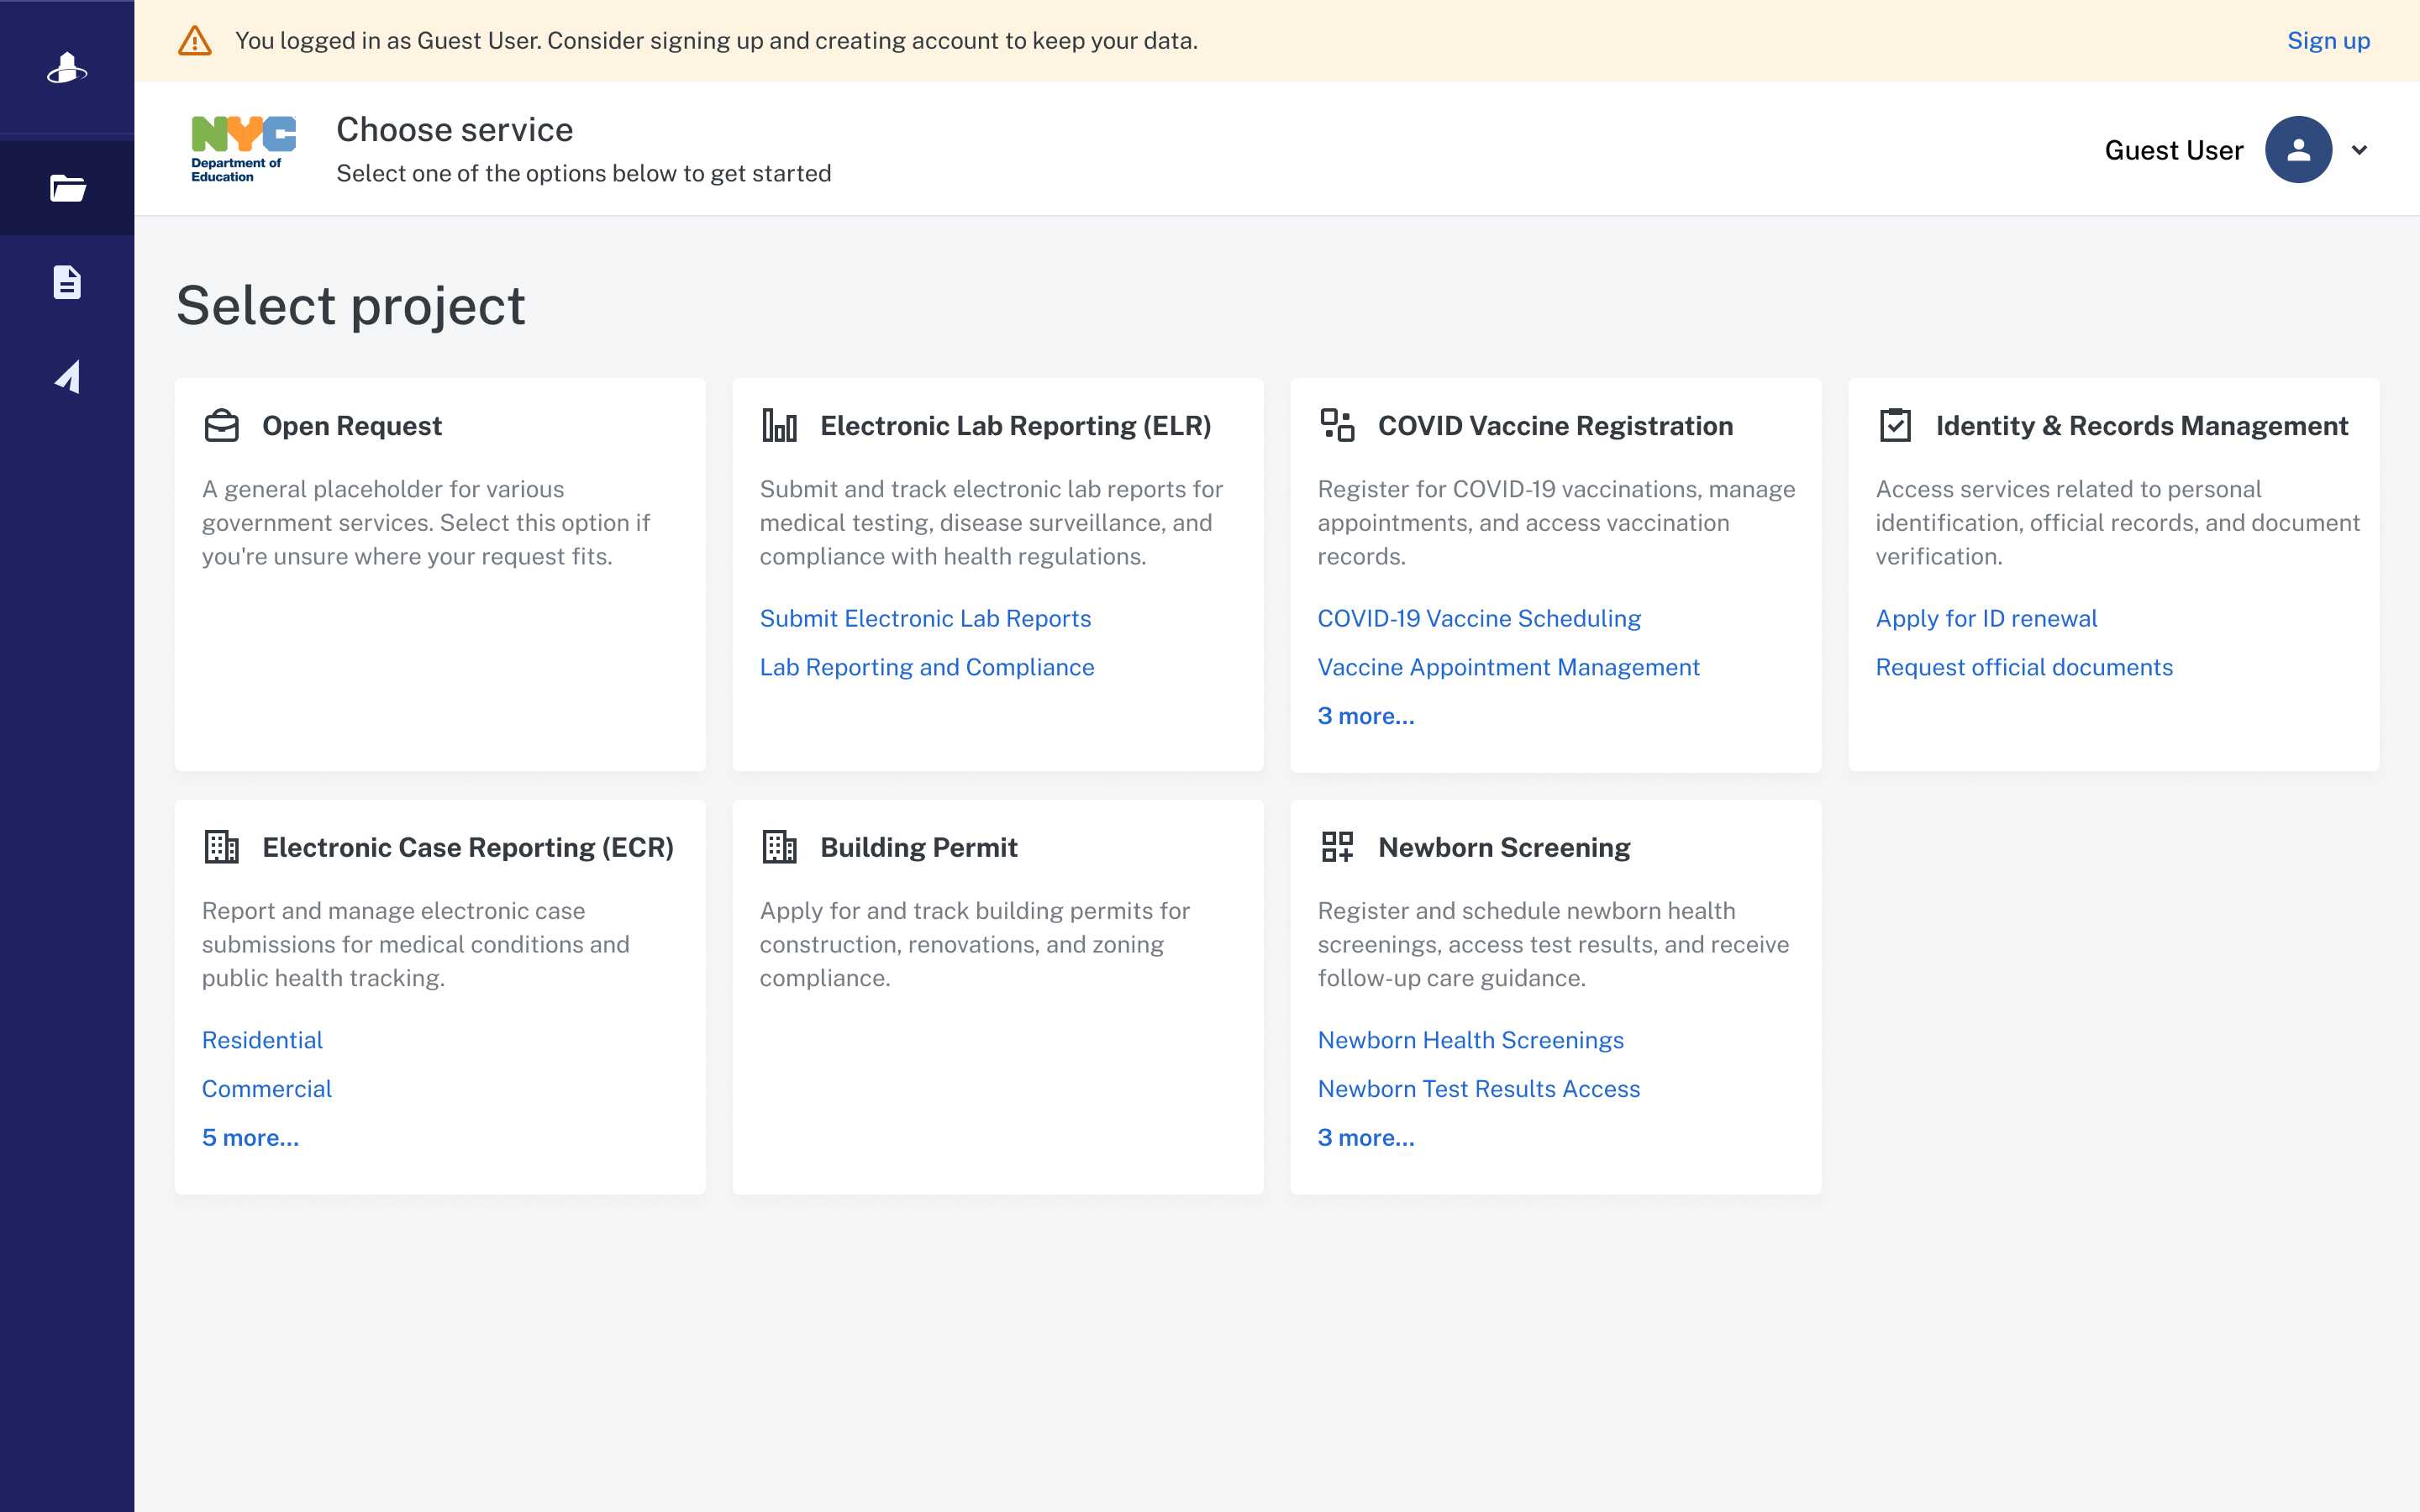Click the paper plane sidebar icon
Viewport: 2420px width, 1512px height.
point(67,377)
